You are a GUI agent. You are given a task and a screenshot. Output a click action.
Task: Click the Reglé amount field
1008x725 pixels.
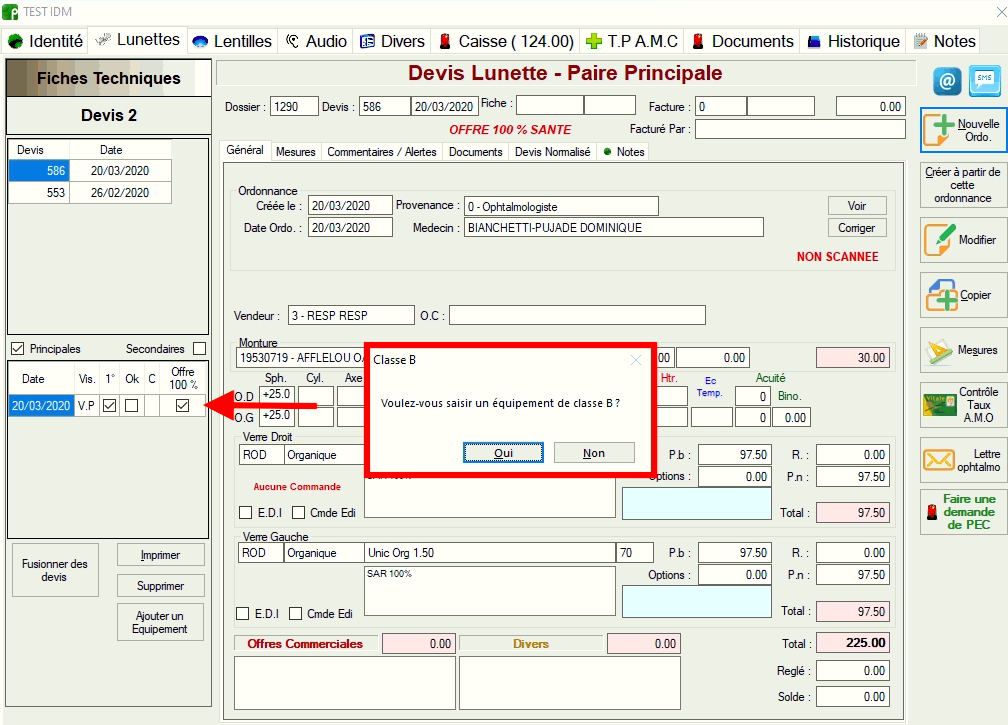853,671
